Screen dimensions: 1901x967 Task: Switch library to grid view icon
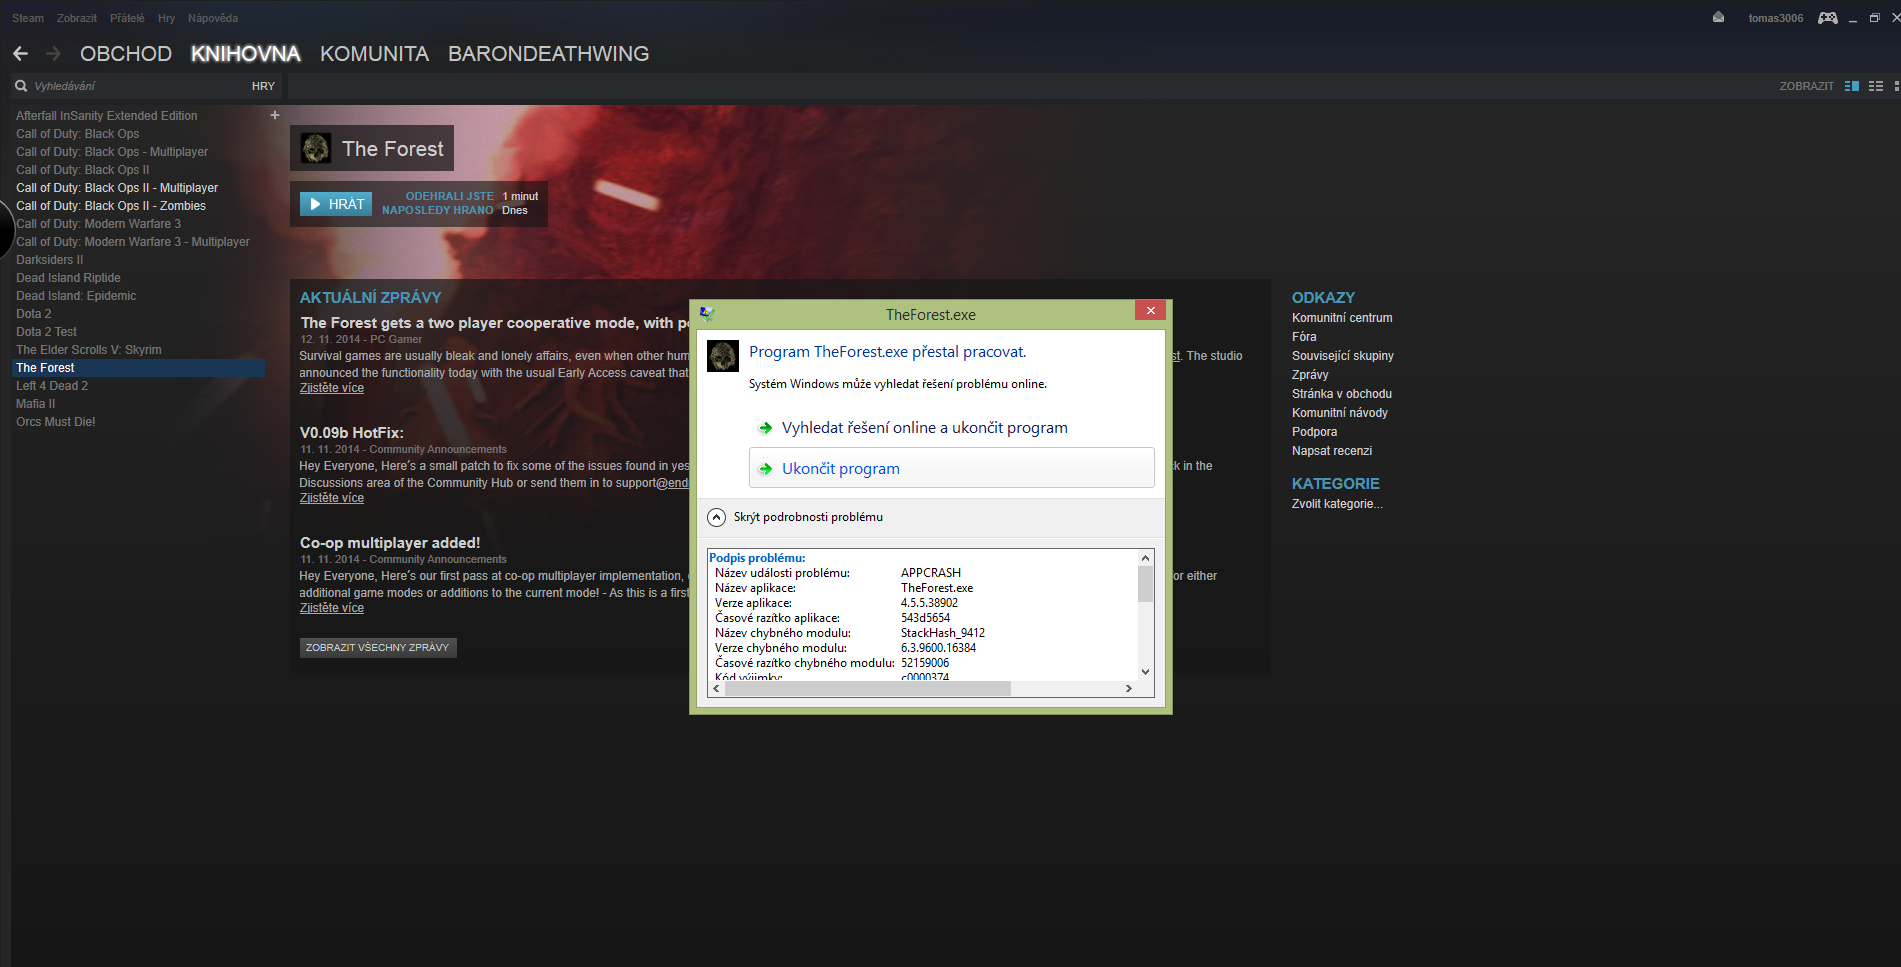click(x=1897, y=86)
